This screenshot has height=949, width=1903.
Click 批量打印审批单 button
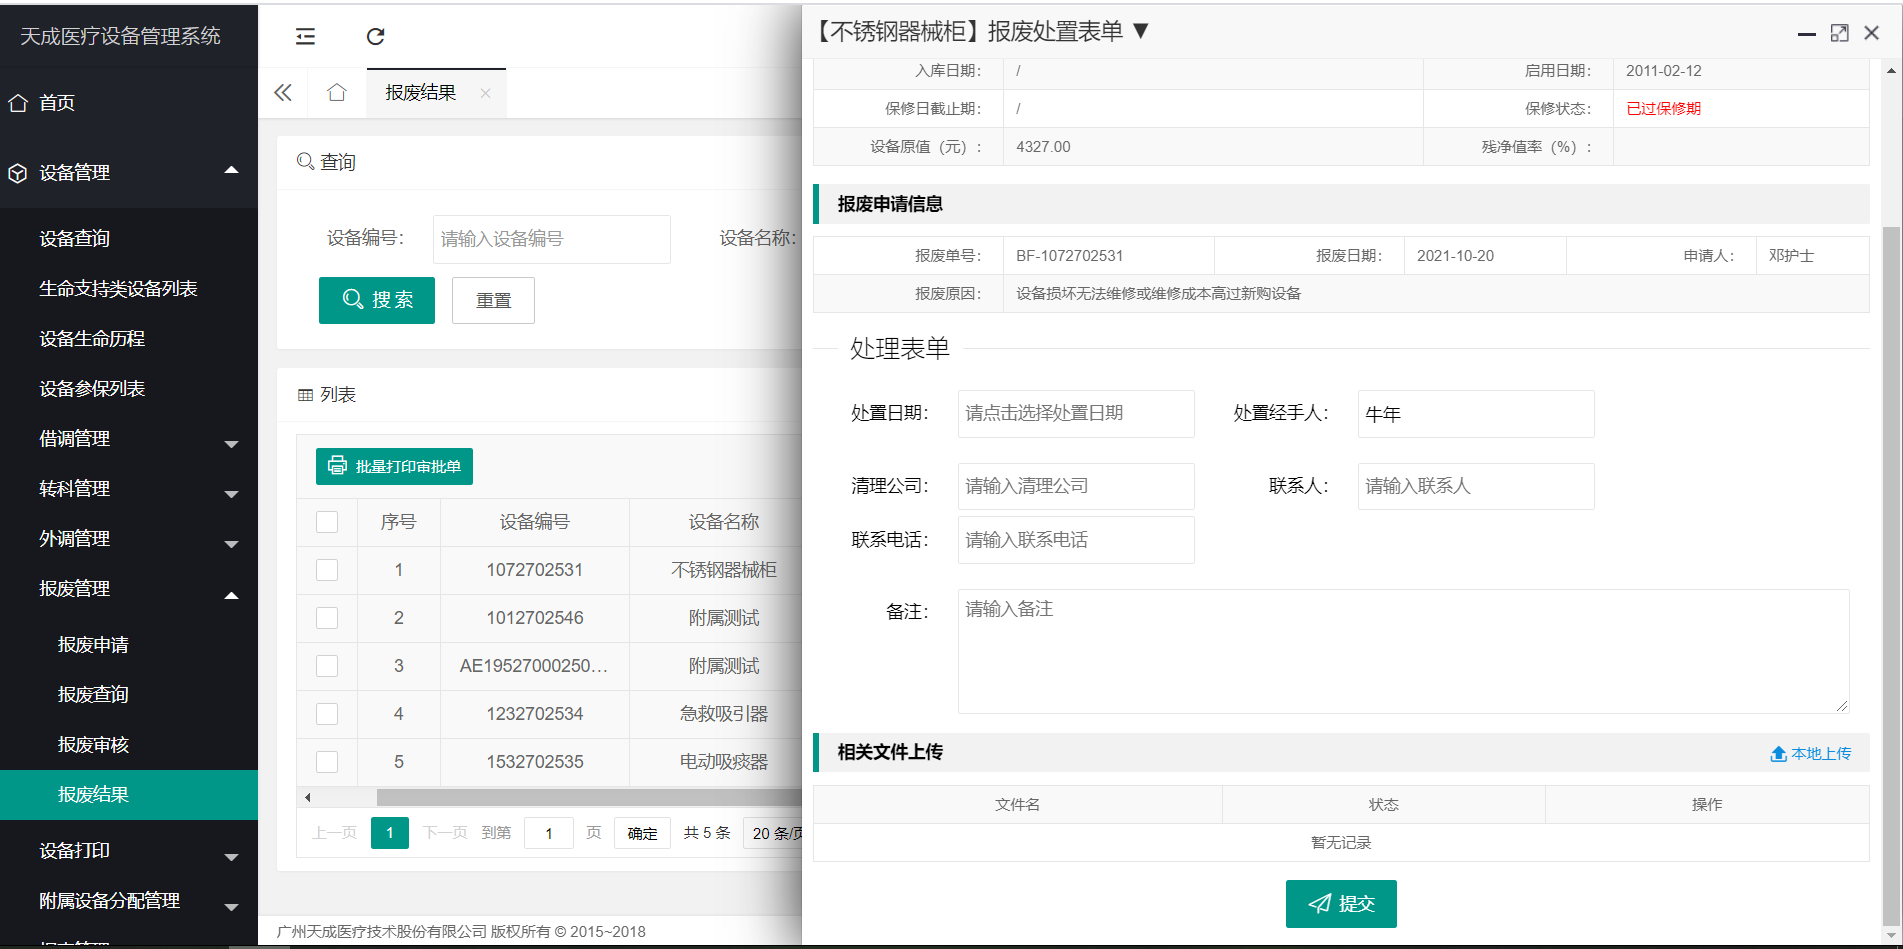pos(394,466)
